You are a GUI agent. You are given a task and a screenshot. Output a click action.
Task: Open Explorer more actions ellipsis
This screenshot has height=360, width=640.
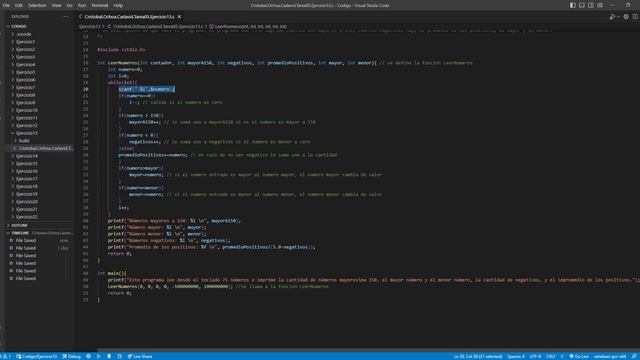(x=66, y=17)
